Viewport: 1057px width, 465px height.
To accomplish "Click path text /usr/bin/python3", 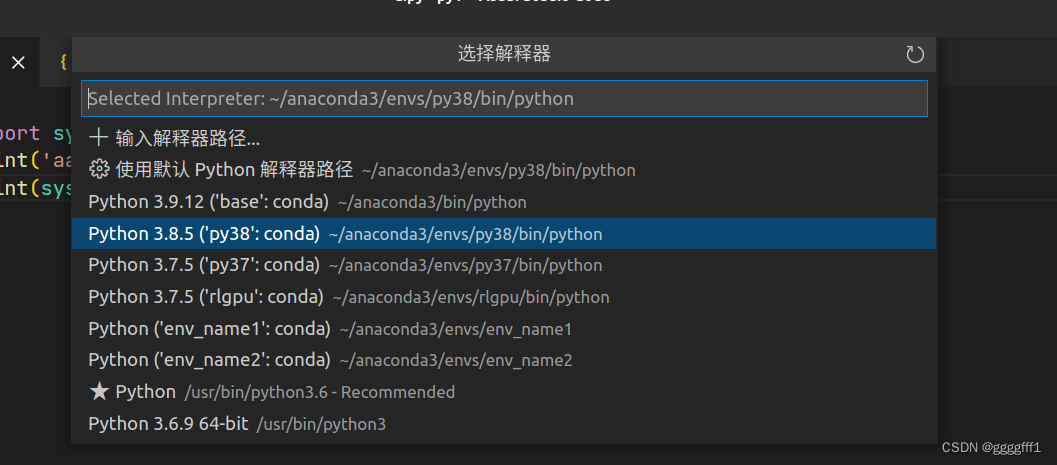I will [322, 424].
